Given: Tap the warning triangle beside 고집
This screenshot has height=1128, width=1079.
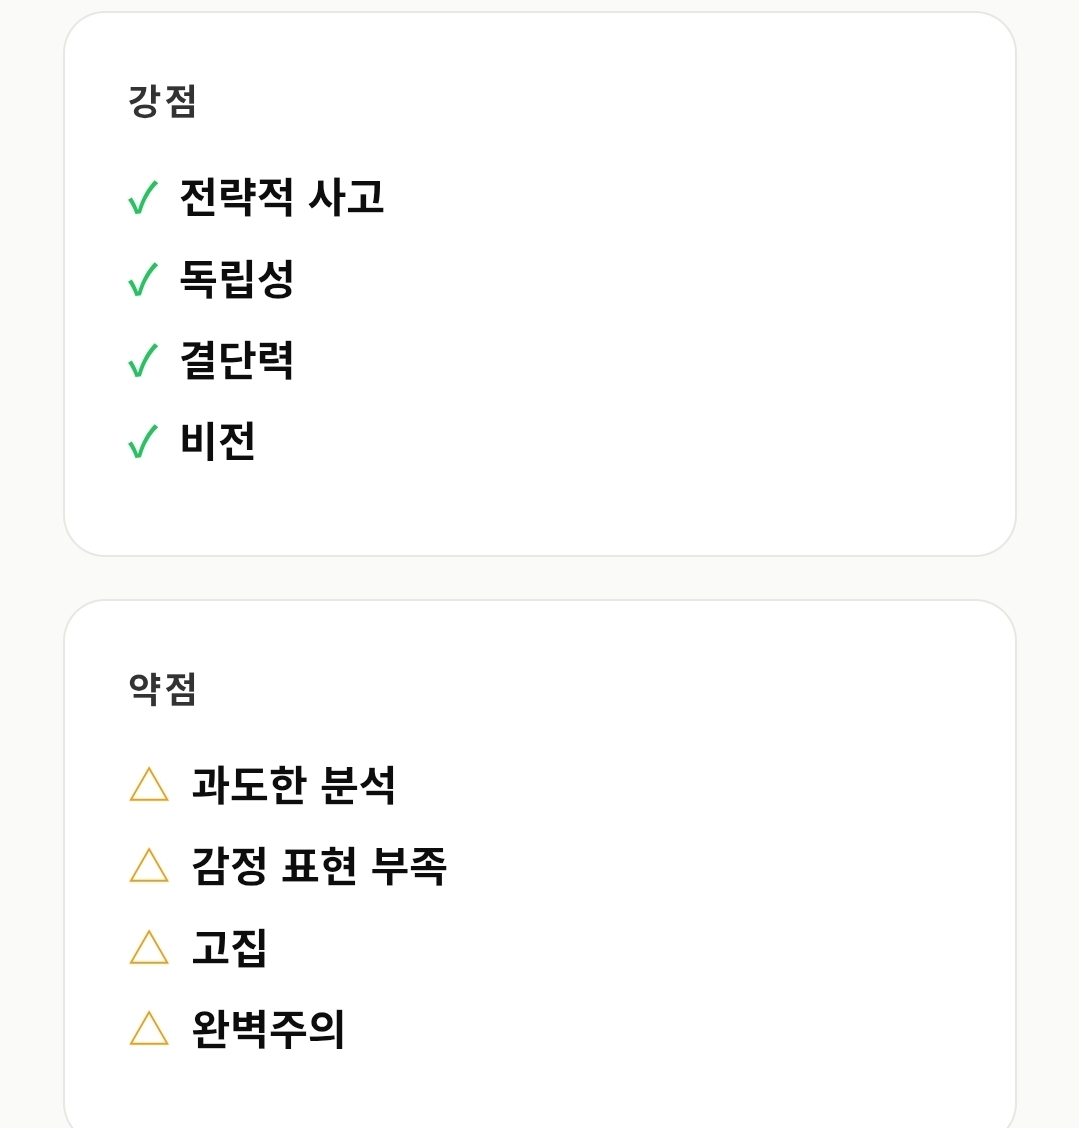Looking at the screenshot, I should tap(149, 948).
